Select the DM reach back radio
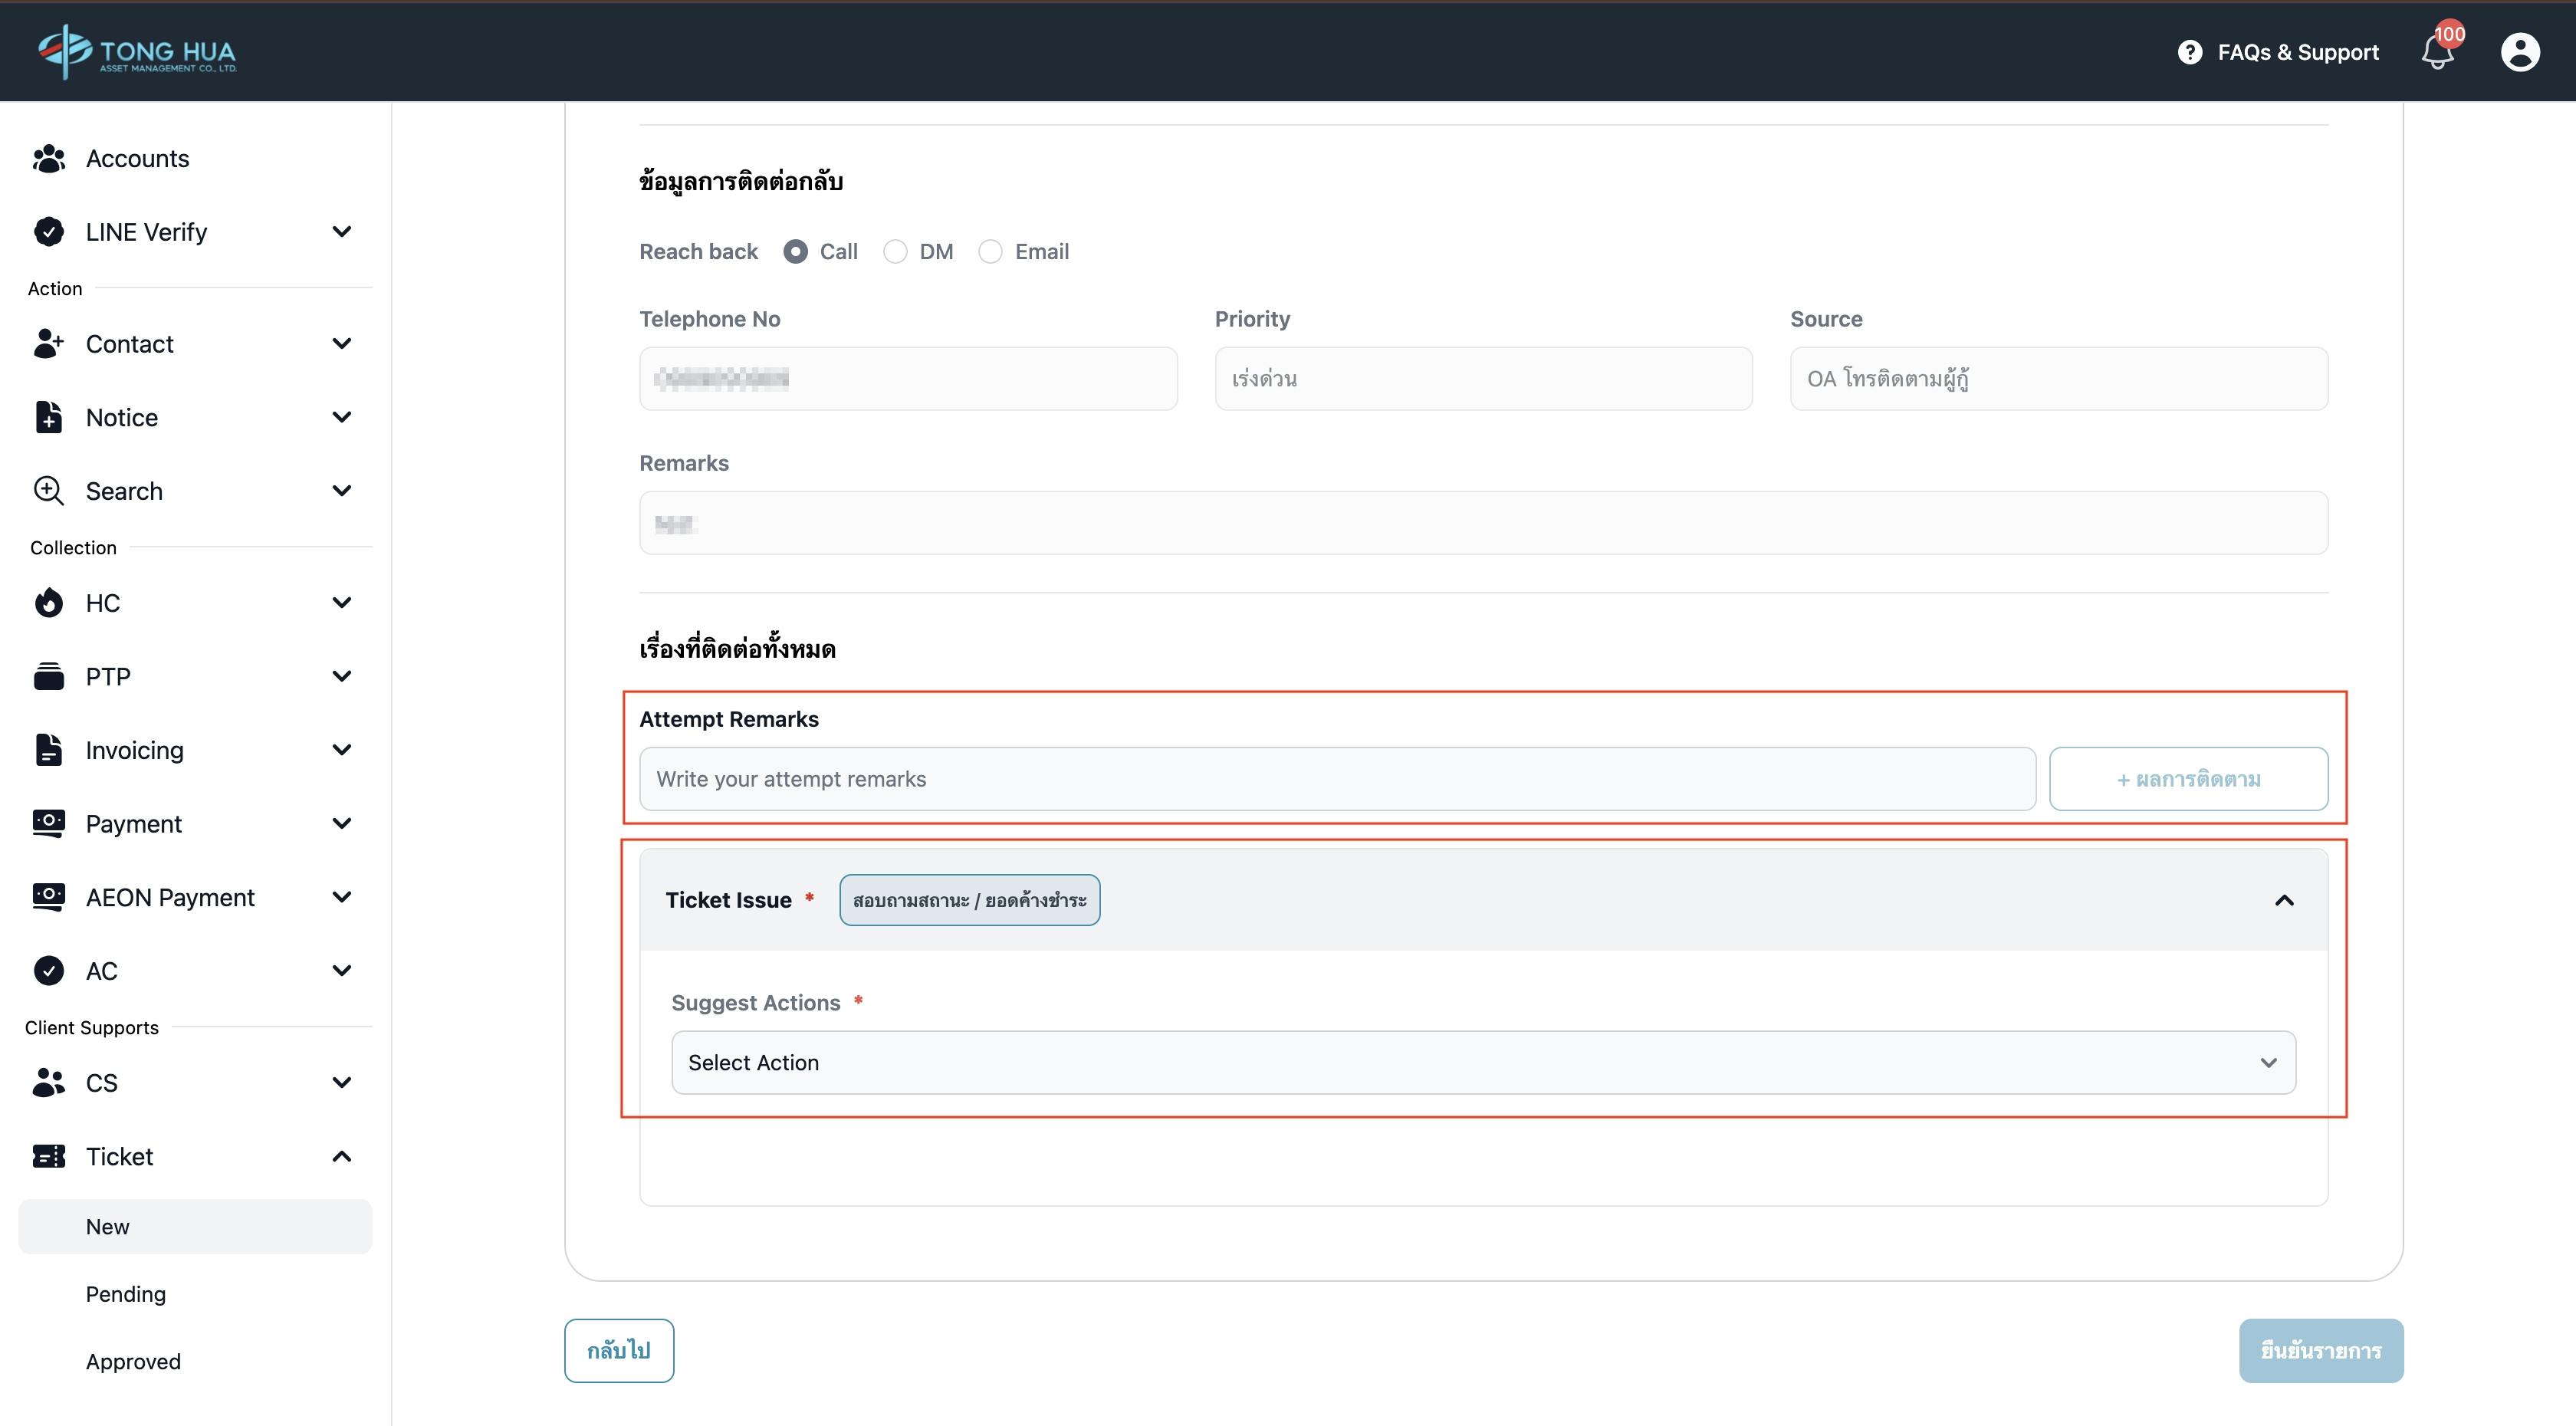Image resolution: width=2576 pixels, height=1426 pixels. tap(895, 252)
